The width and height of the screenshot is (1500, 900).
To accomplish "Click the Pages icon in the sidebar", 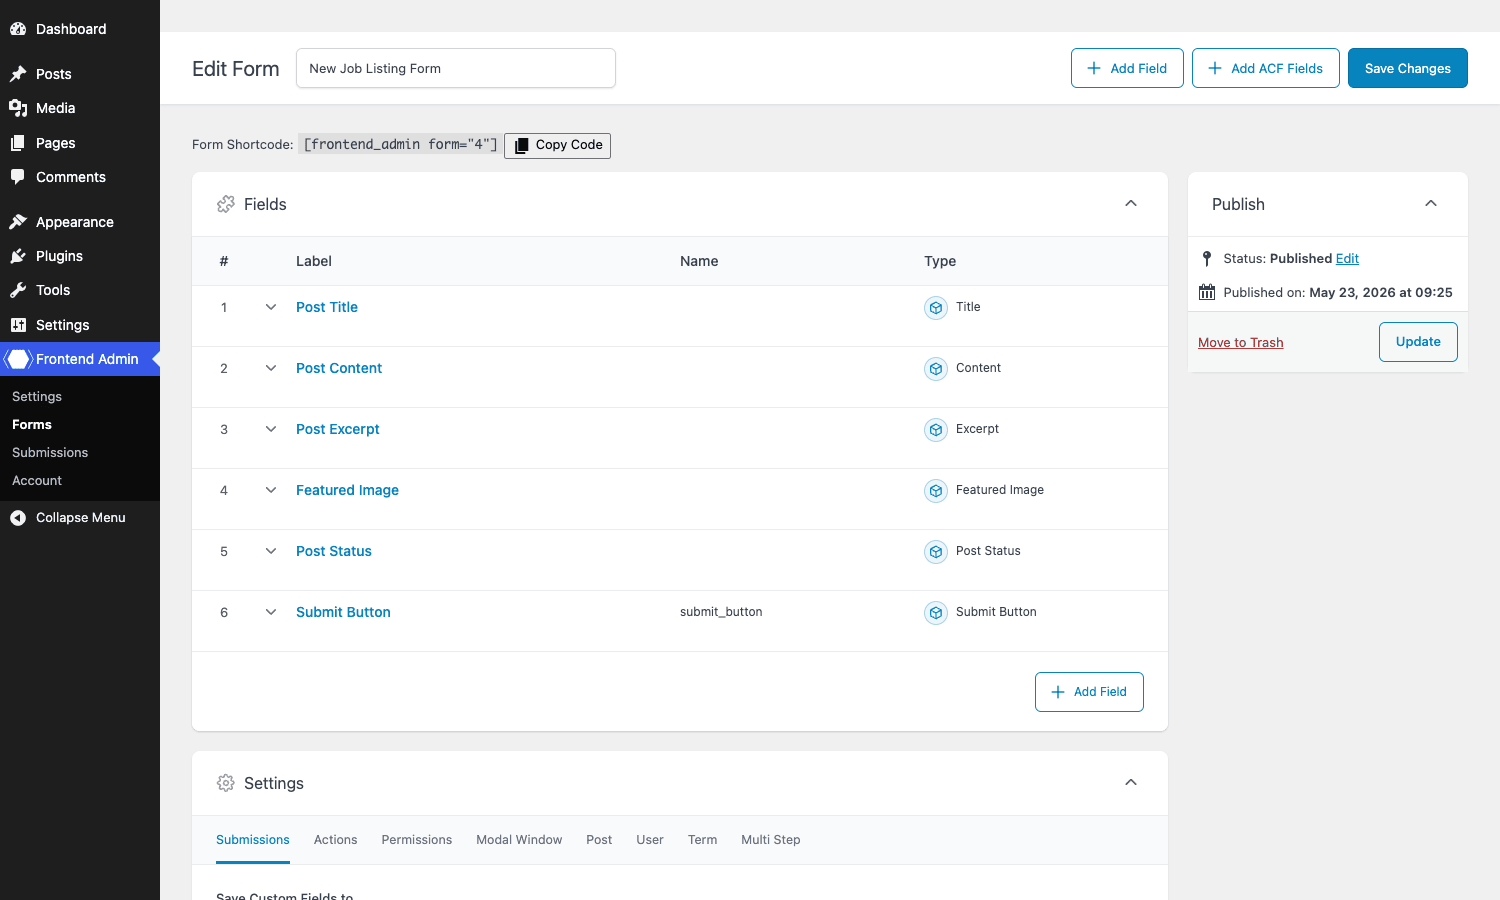I will point(18,143).
